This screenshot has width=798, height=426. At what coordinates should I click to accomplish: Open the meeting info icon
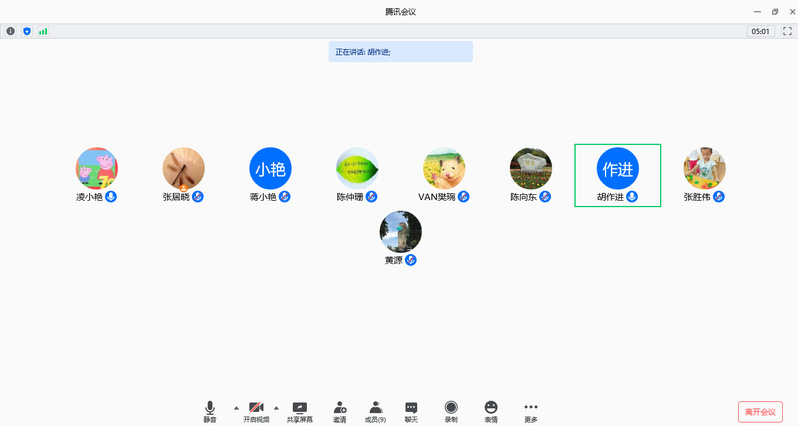pyautogui.click(x=11, y=31)
